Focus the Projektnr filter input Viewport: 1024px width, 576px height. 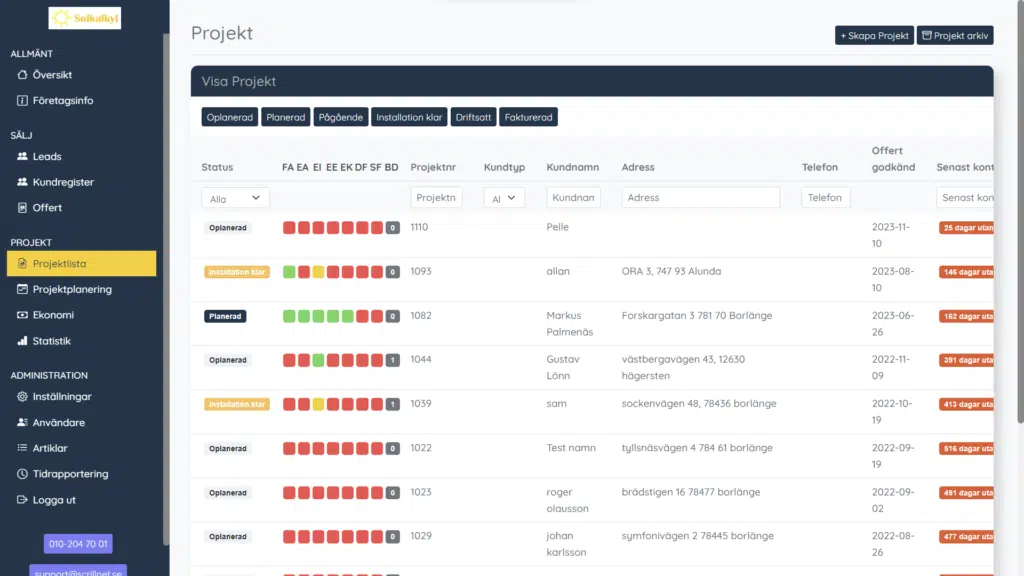coord(436,197)
